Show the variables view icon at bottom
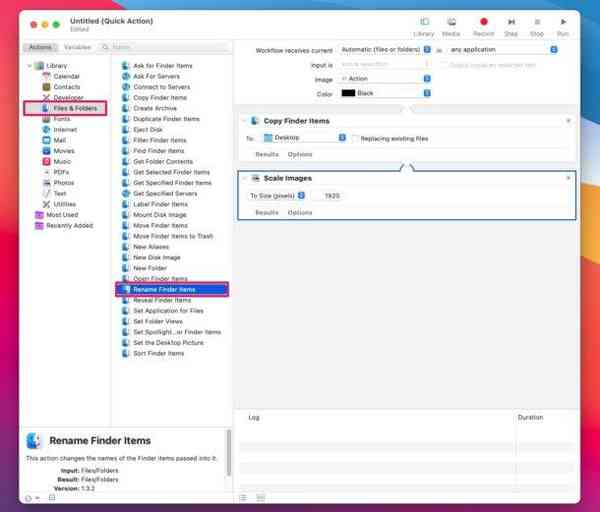Image resolution: width=600 pixels, height=512 pixels. tap(261, 498)
